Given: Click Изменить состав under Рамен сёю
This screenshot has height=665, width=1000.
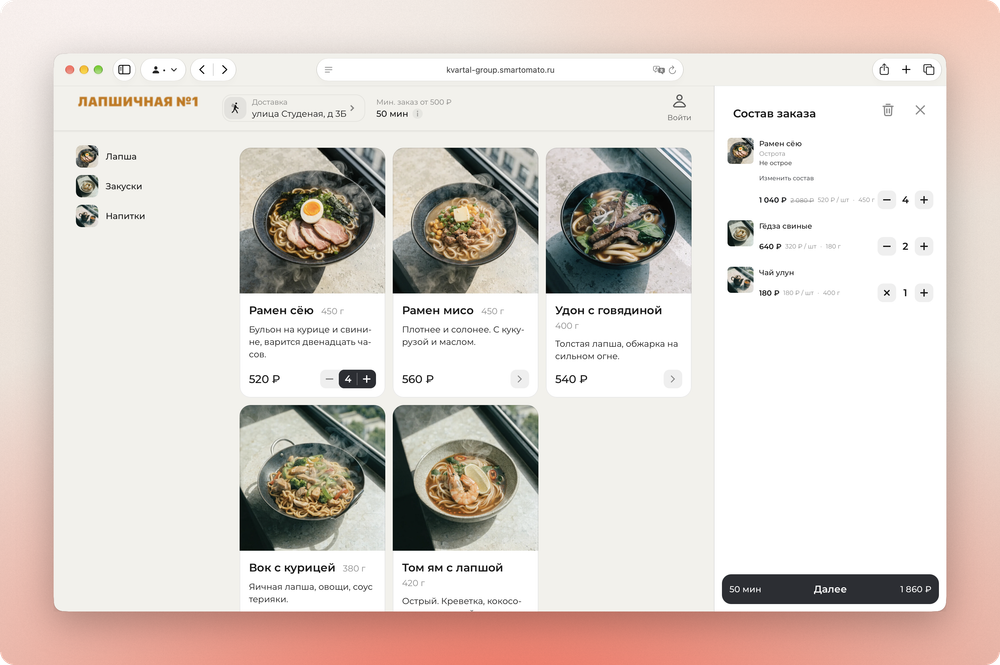Looking at the screenshot, I should coord(786,179).
